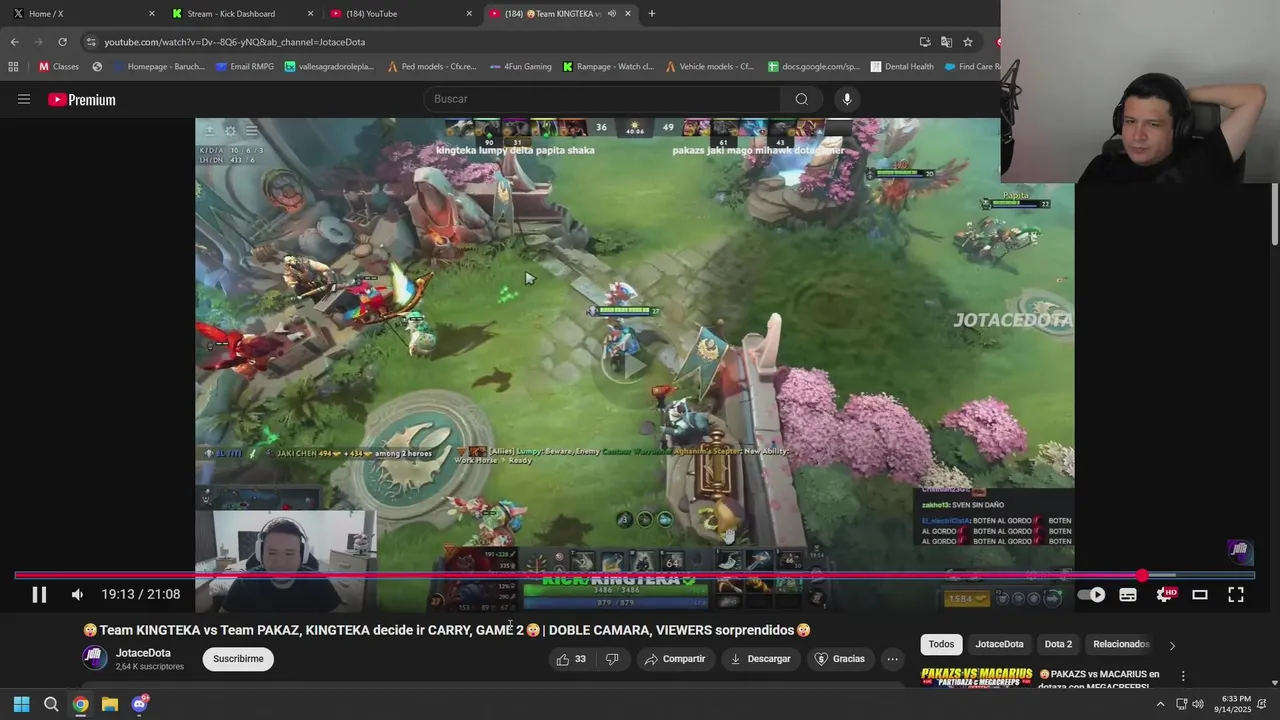Show more filter chips with right chevron

pos(1172,645)
